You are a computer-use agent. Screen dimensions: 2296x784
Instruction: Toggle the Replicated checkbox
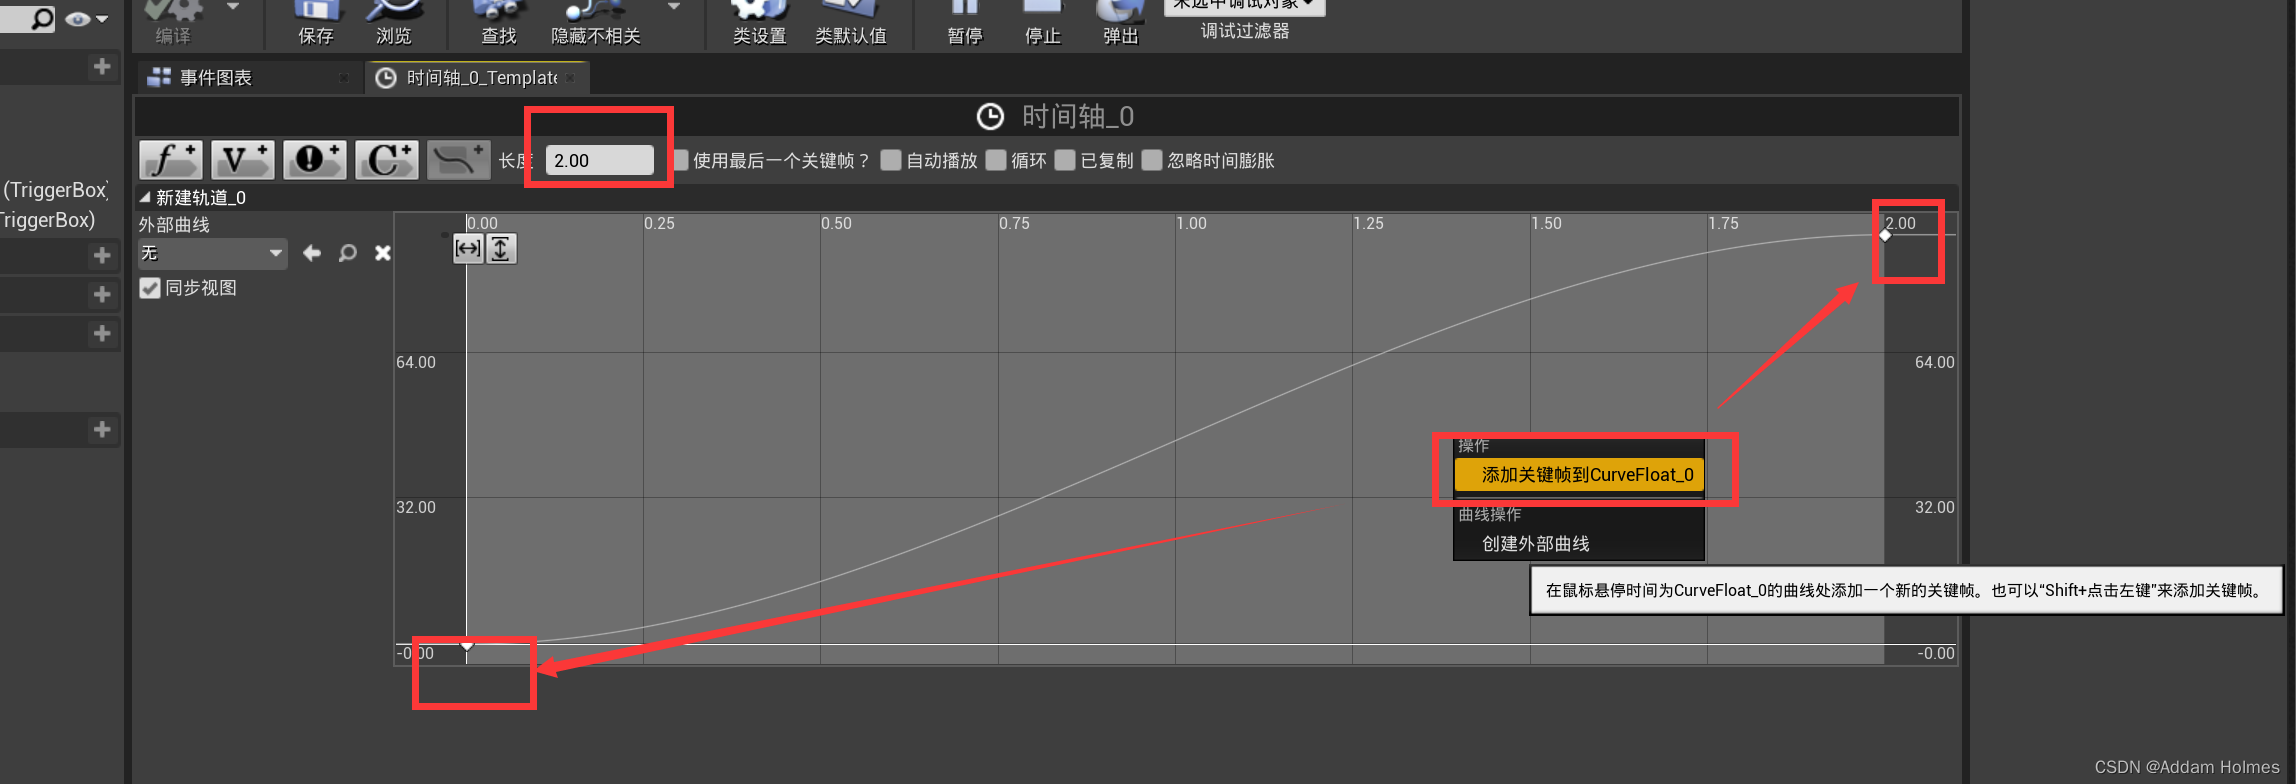[1065, 160]
